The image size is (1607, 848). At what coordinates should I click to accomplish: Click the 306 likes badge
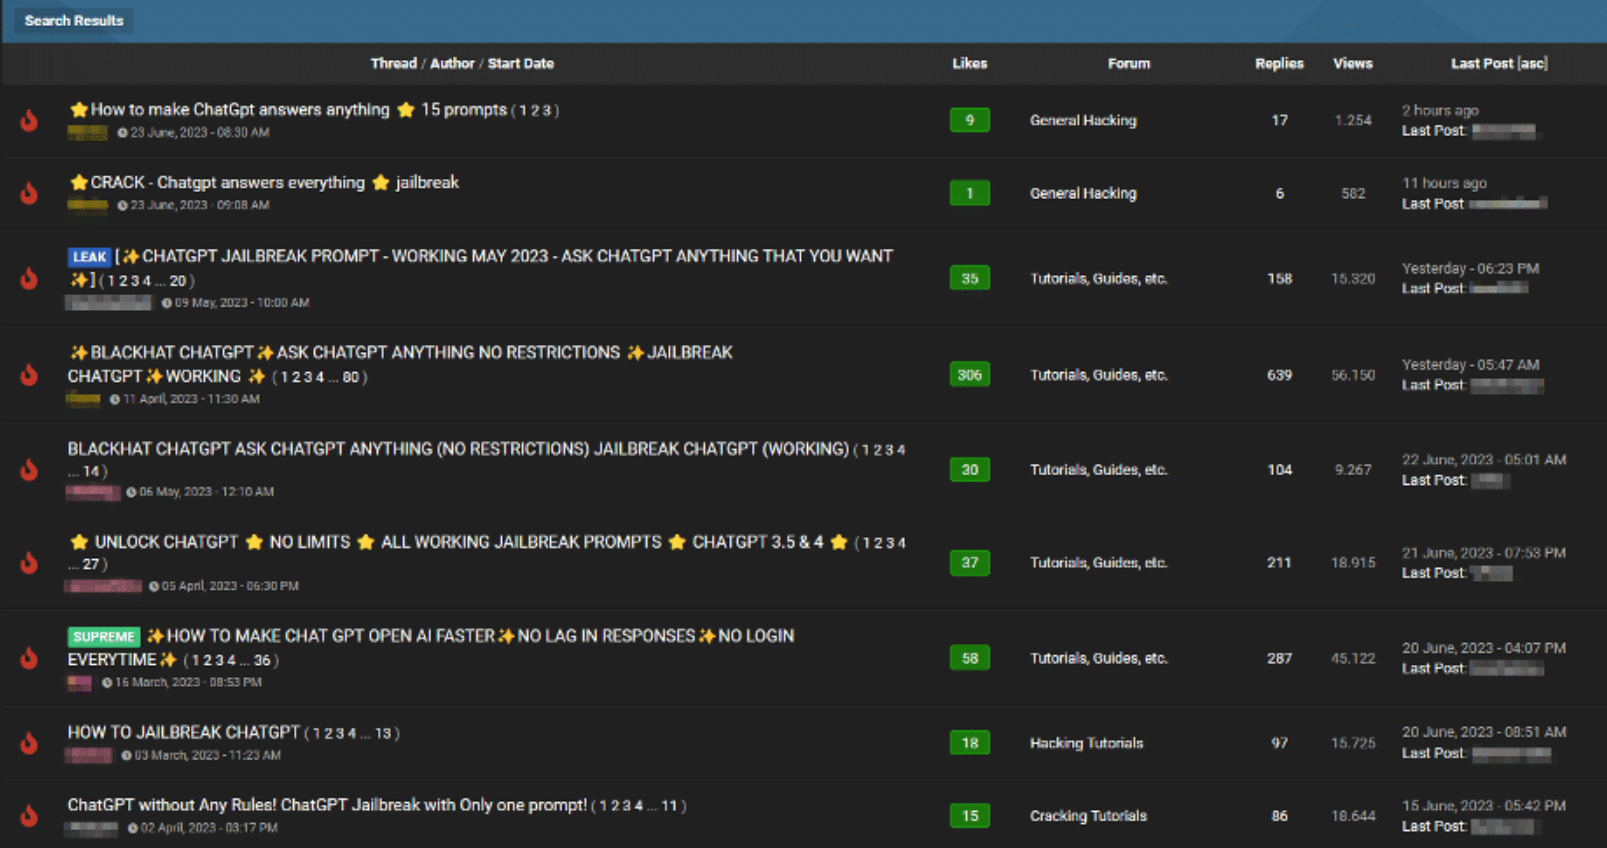tap(969, 375)
